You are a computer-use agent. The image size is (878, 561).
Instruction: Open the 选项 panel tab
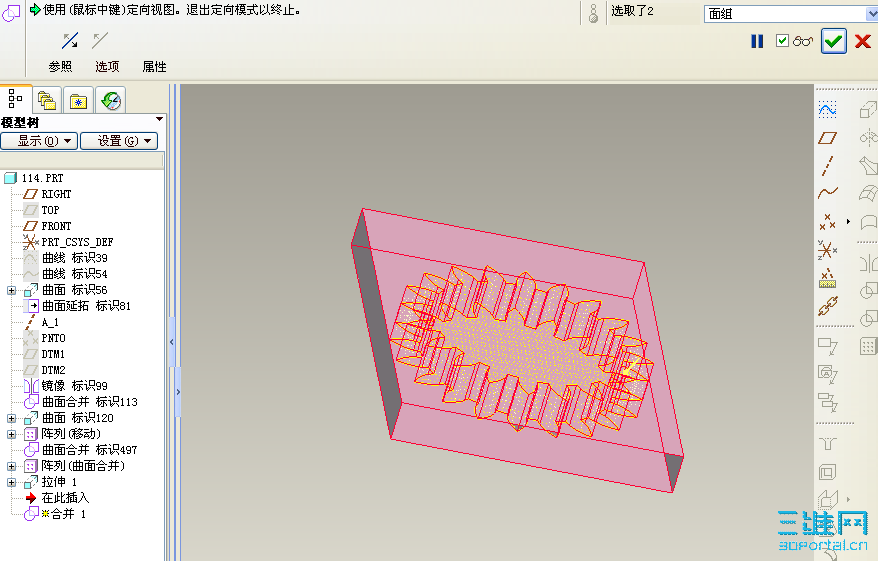click(107, 67)
